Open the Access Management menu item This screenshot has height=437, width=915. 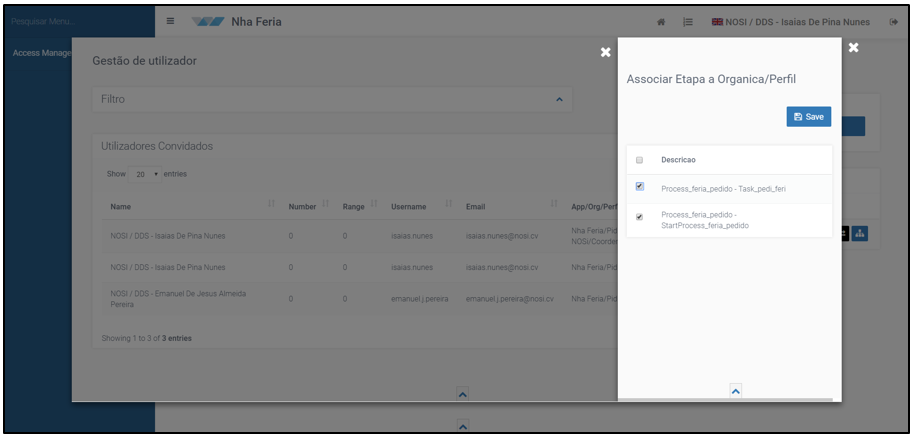tap(41, 53)
